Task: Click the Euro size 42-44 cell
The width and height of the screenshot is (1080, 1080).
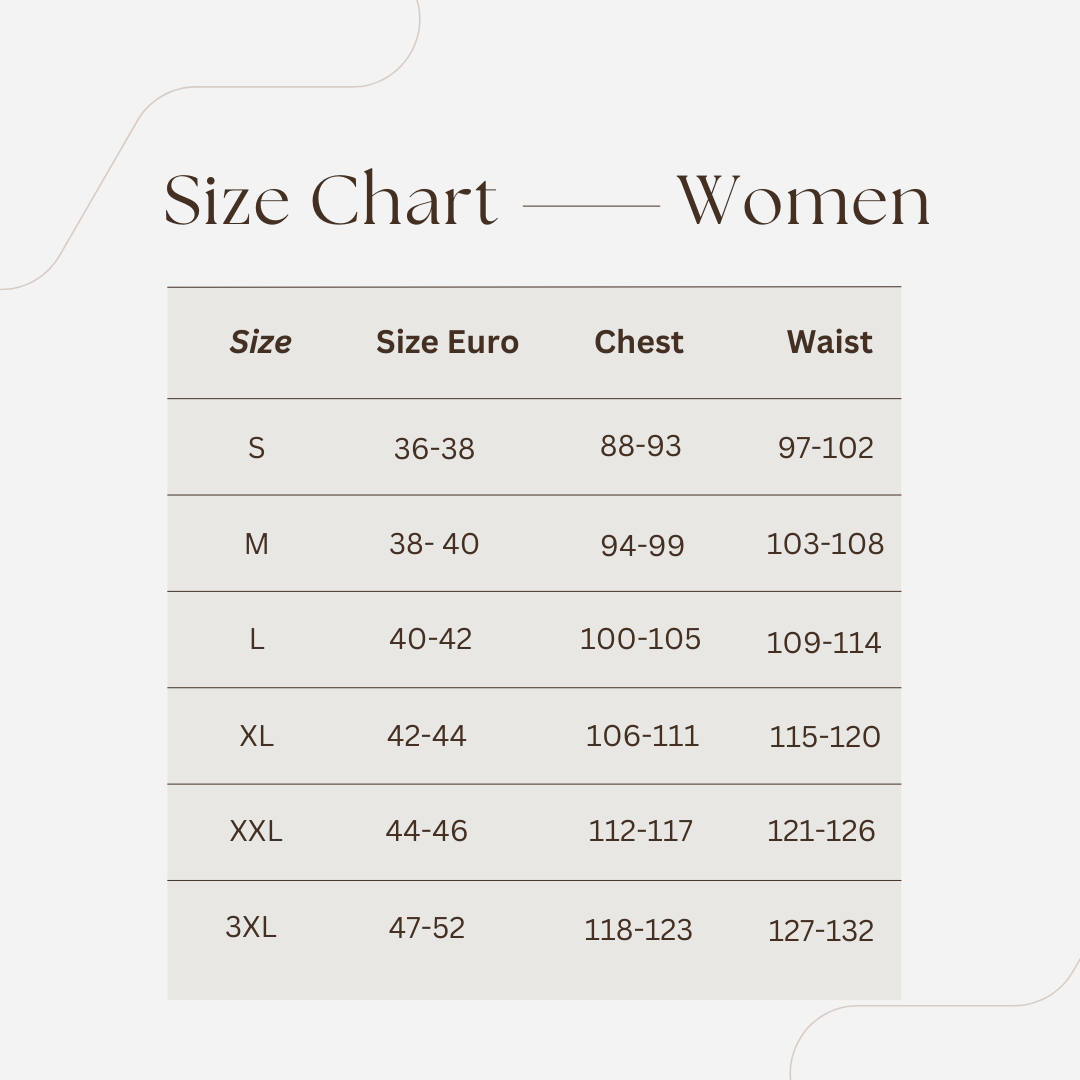Action: click(x=427, y=736)
